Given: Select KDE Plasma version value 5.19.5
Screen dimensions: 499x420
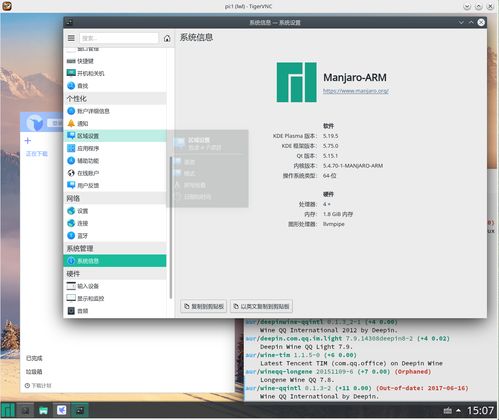Looking at the screenshot, I should [330, 136].
